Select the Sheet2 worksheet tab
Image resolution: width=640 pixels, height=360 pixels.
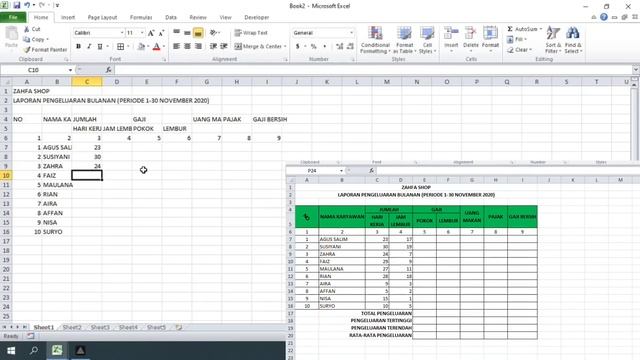(x=72, y=327)
